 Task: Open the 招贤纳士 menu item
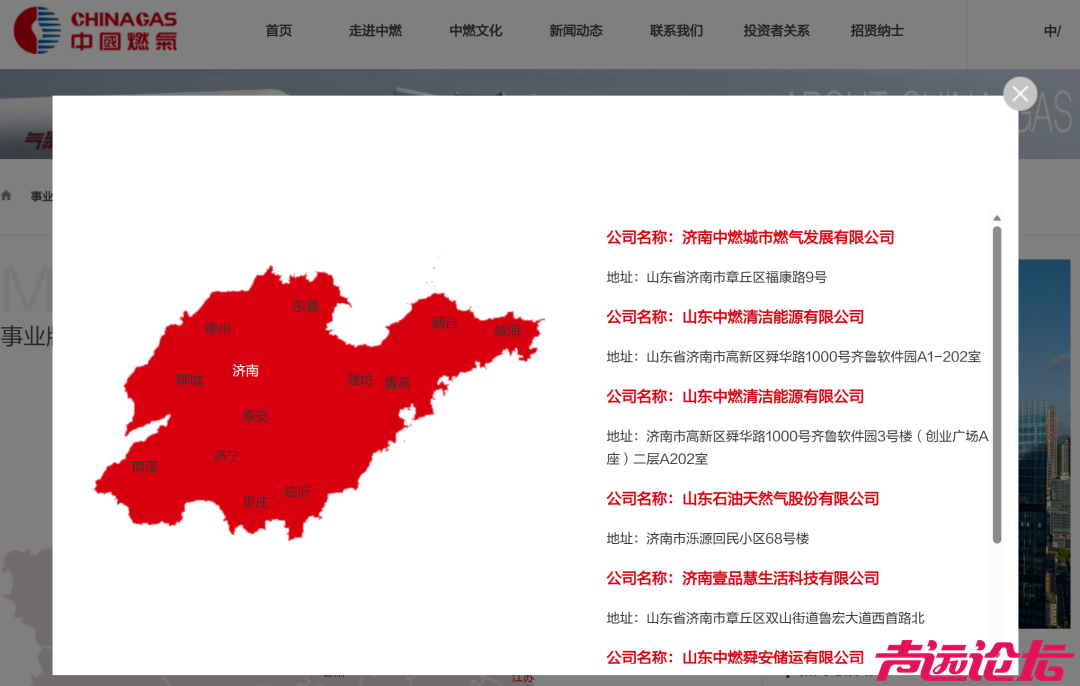coord(877,30)
